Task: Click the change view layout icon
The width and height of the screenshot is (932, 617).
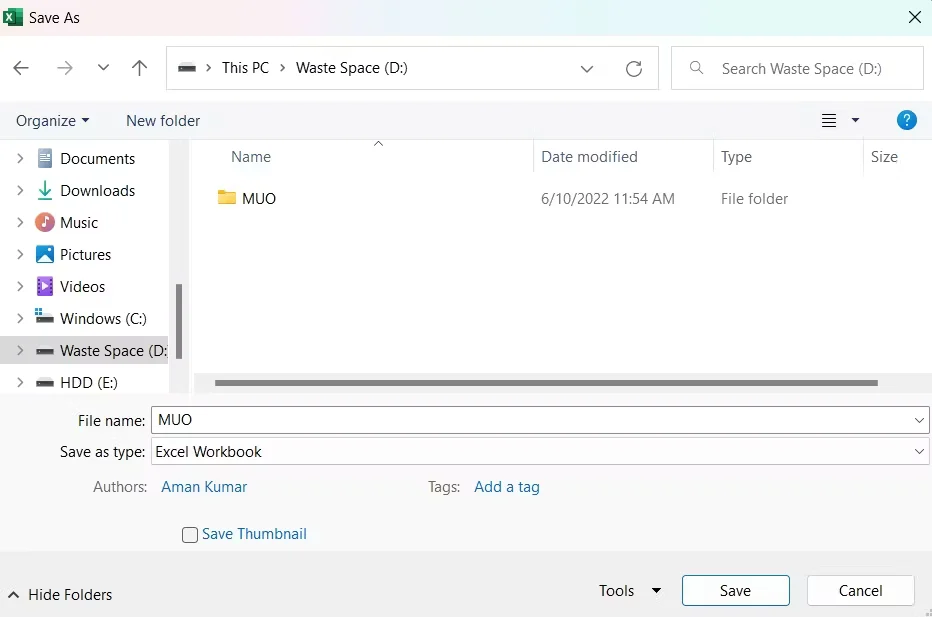Action: 828,120
